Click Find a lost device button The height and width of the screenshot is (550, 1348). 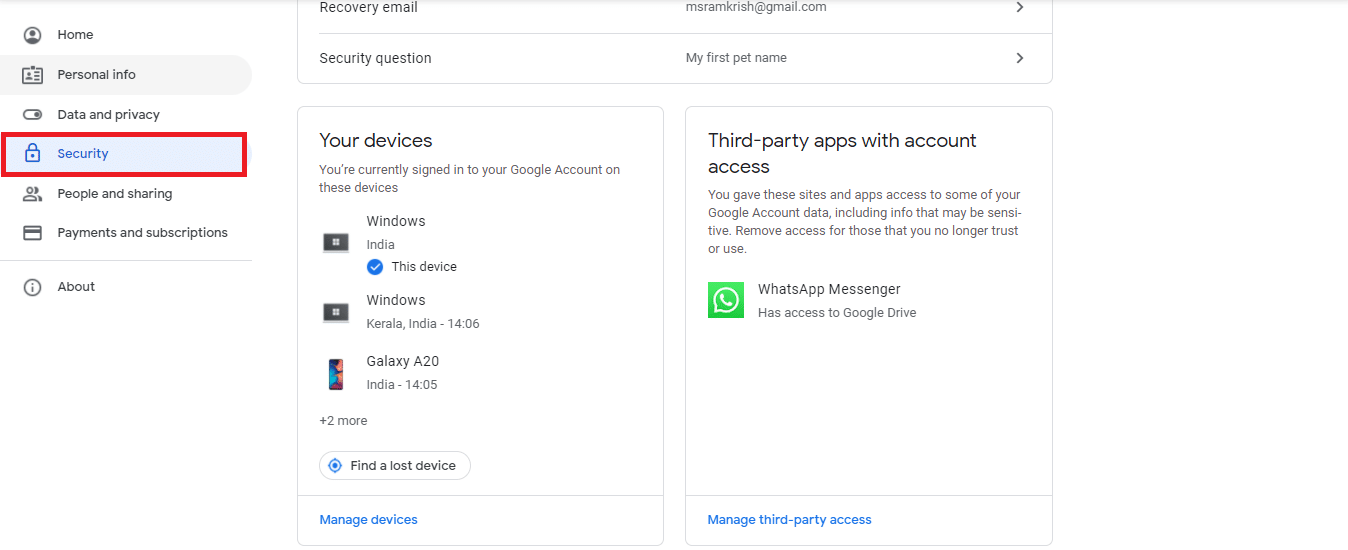pyautogui.click(x=395, y=466)
